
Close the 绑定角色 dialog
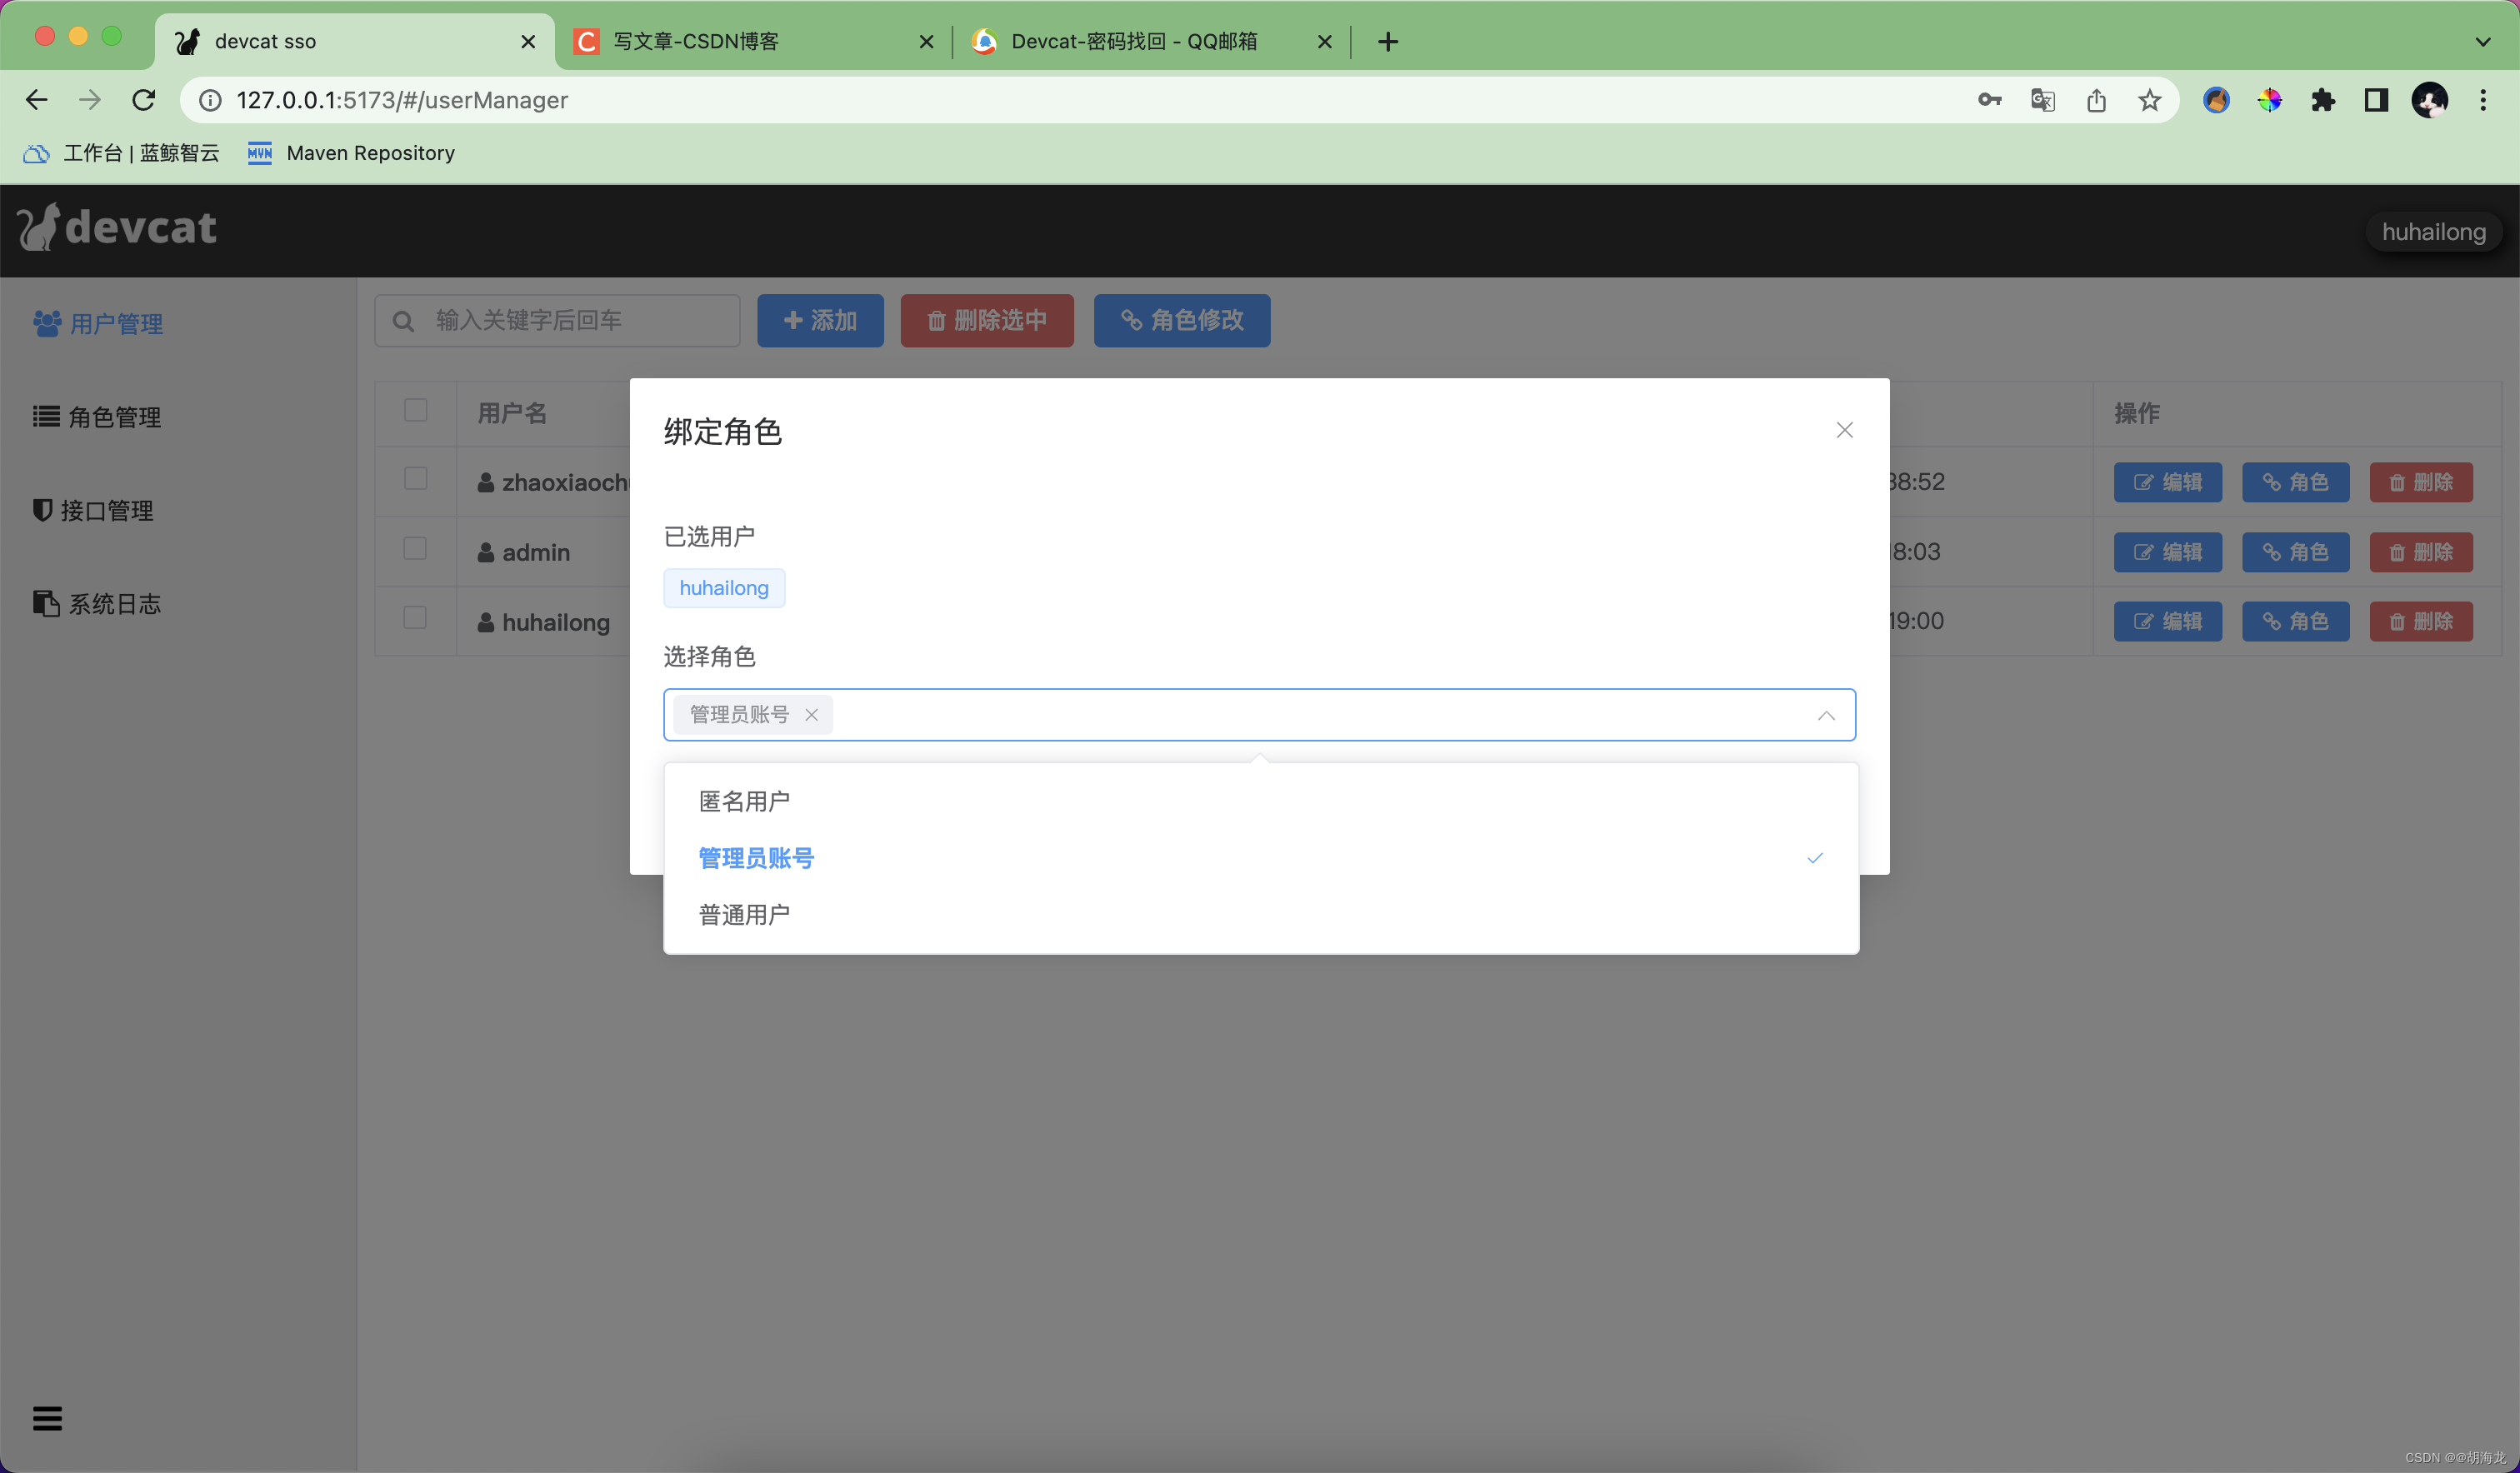[1844, 430]
